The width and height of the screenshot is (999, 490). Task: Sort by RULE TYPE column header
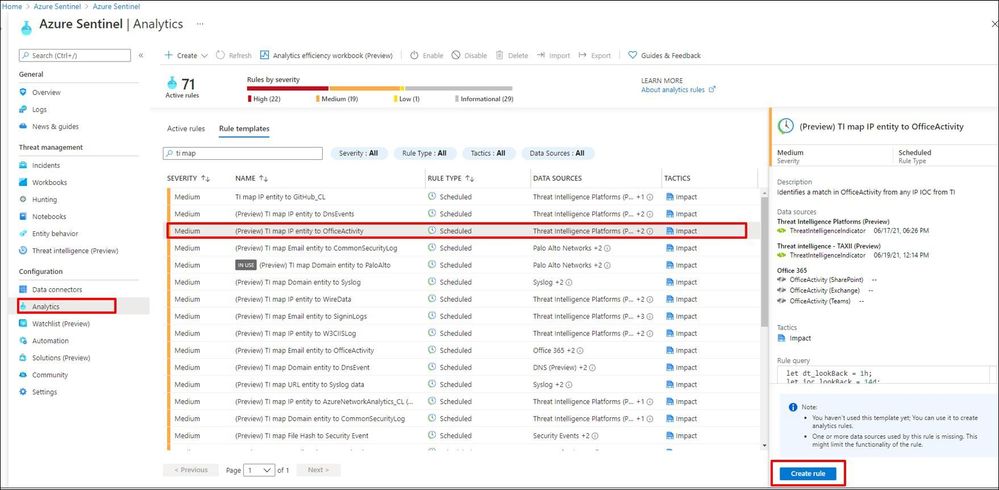click(x=452, y=178)
